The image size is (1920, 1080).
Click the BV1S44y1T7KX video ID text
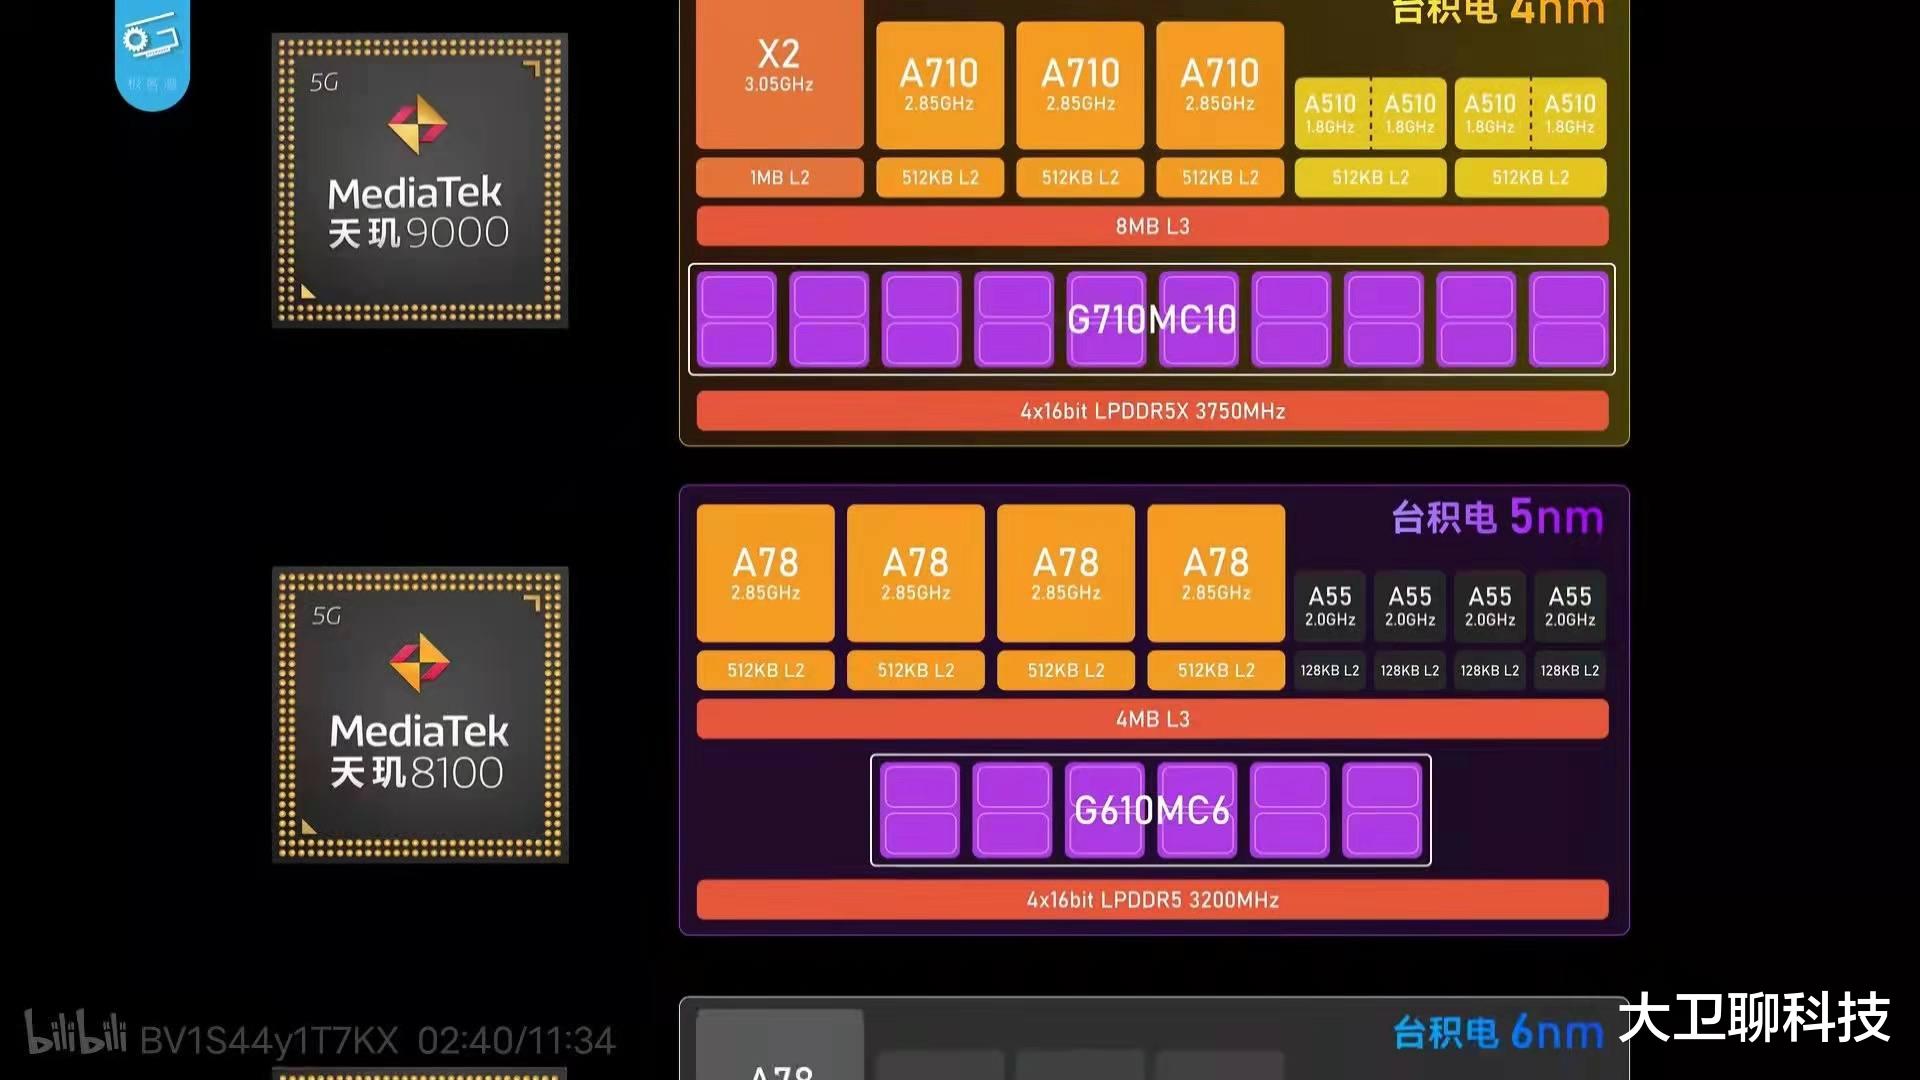[x=269, y=1041]
